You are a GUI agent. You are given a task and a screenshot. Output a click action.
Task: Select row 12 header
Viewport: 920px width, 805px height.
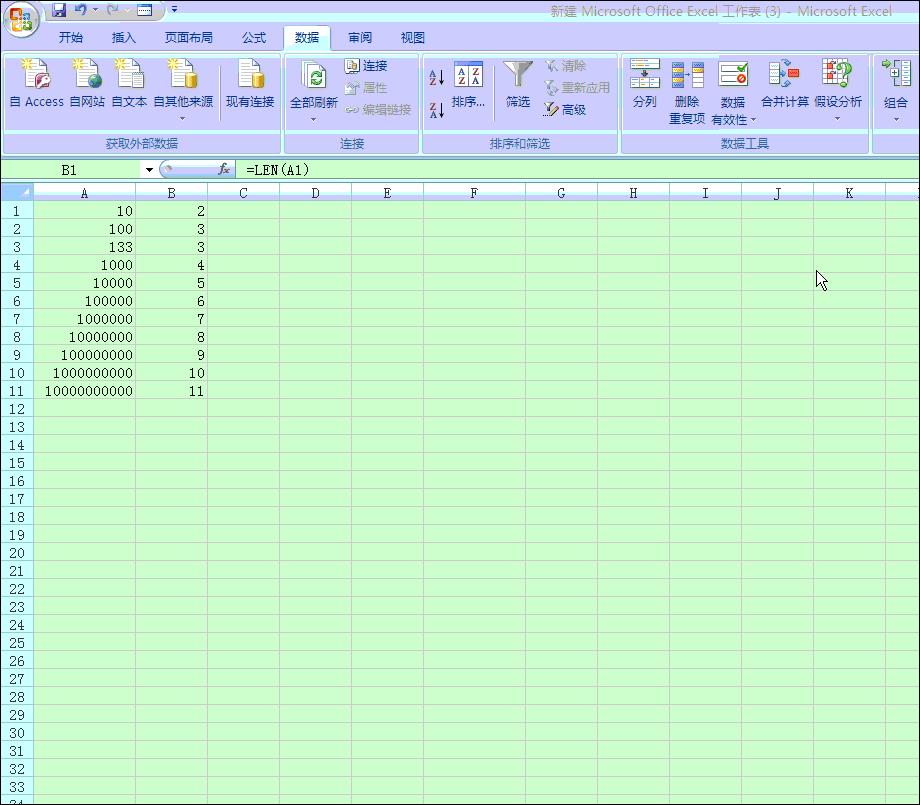click(17, 409)
